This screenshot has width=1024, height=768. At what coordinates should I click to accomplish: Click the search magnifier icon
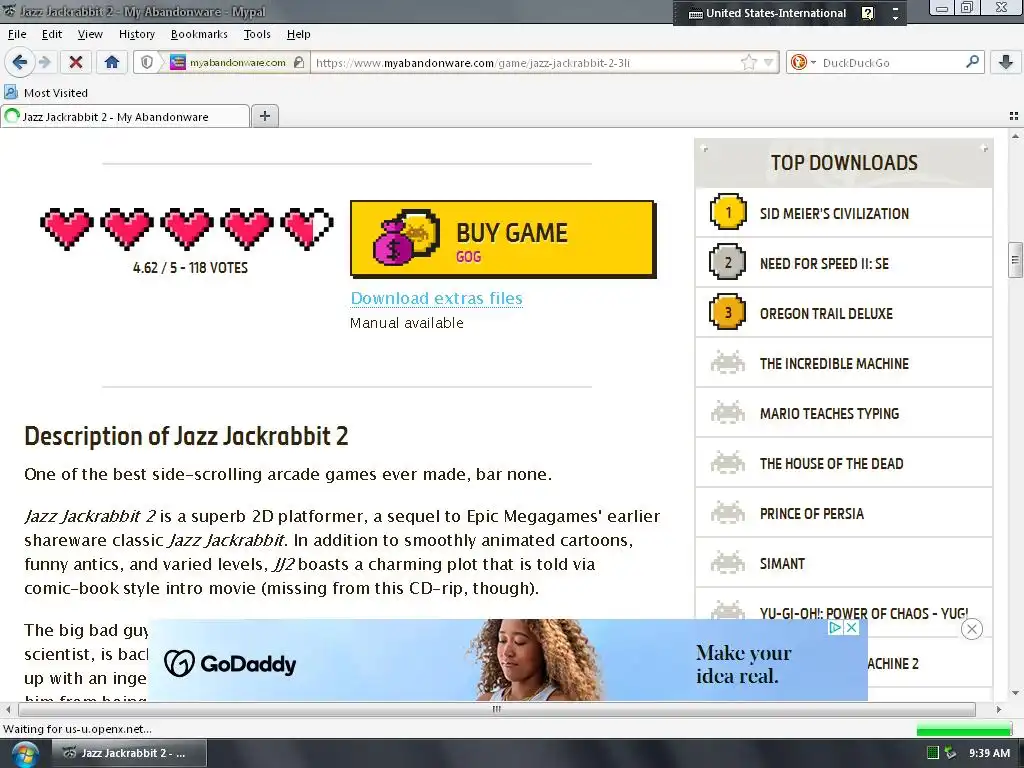[x=972, y=62]
